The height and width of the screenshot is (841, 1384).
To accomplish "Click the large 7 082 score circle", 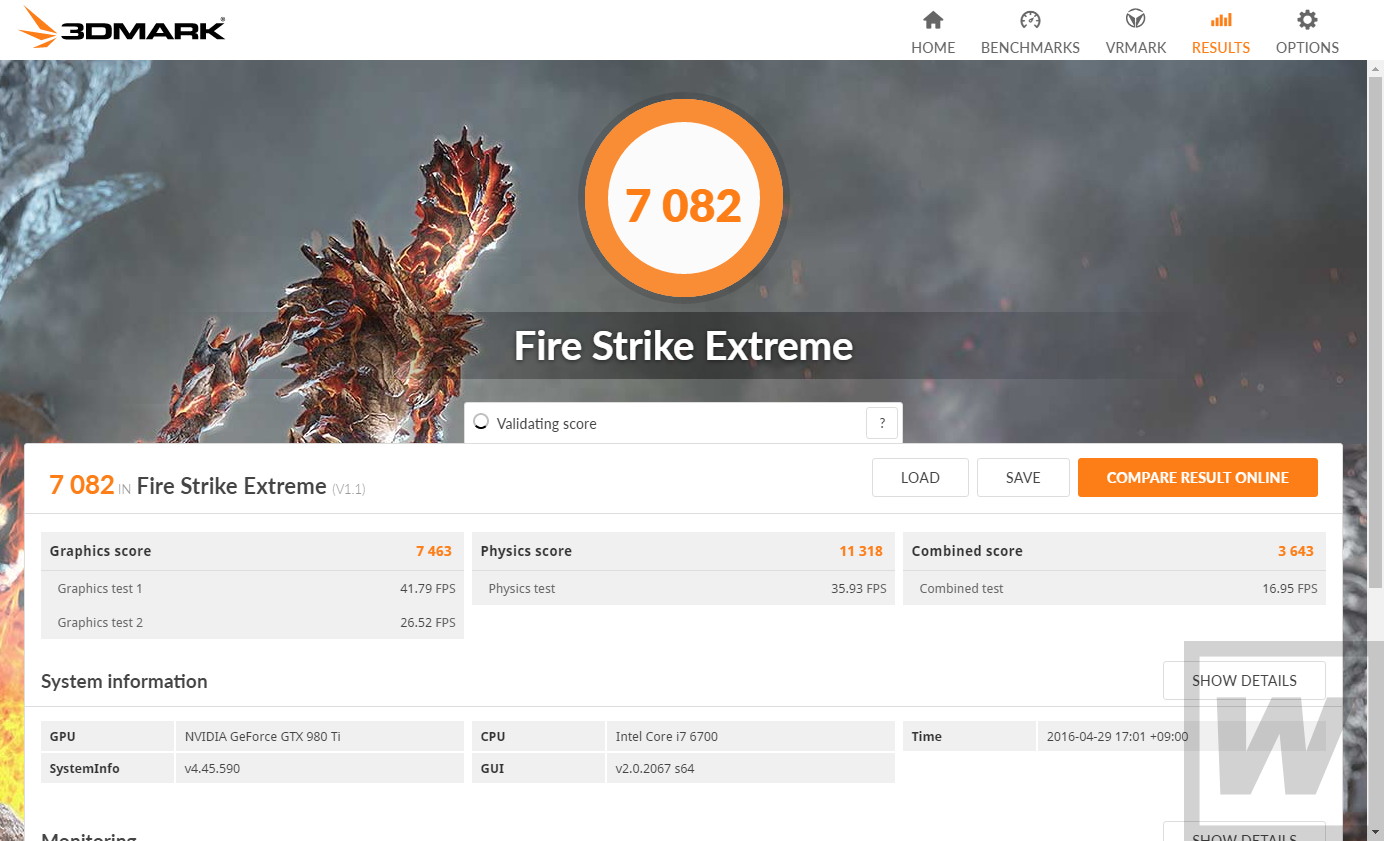I will pyautogui.click(x=684, y=196).
